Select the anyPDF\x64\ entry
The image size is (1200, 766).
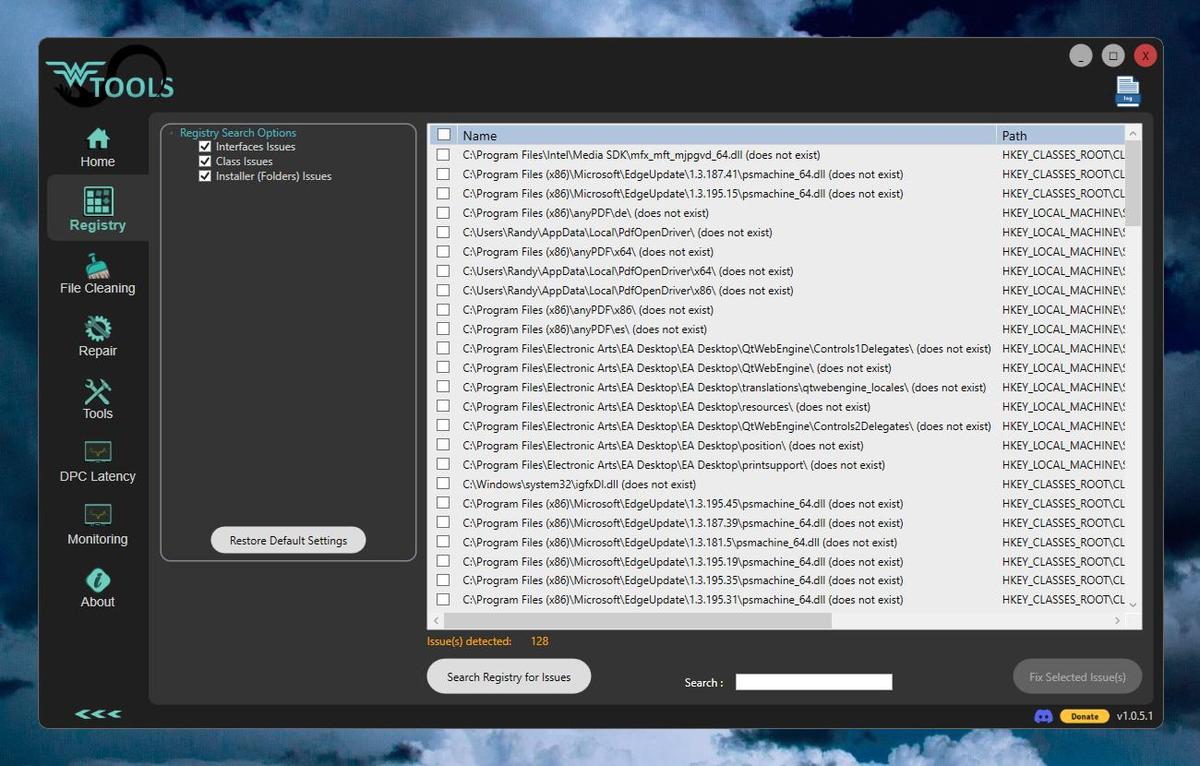tap(588, 252)
